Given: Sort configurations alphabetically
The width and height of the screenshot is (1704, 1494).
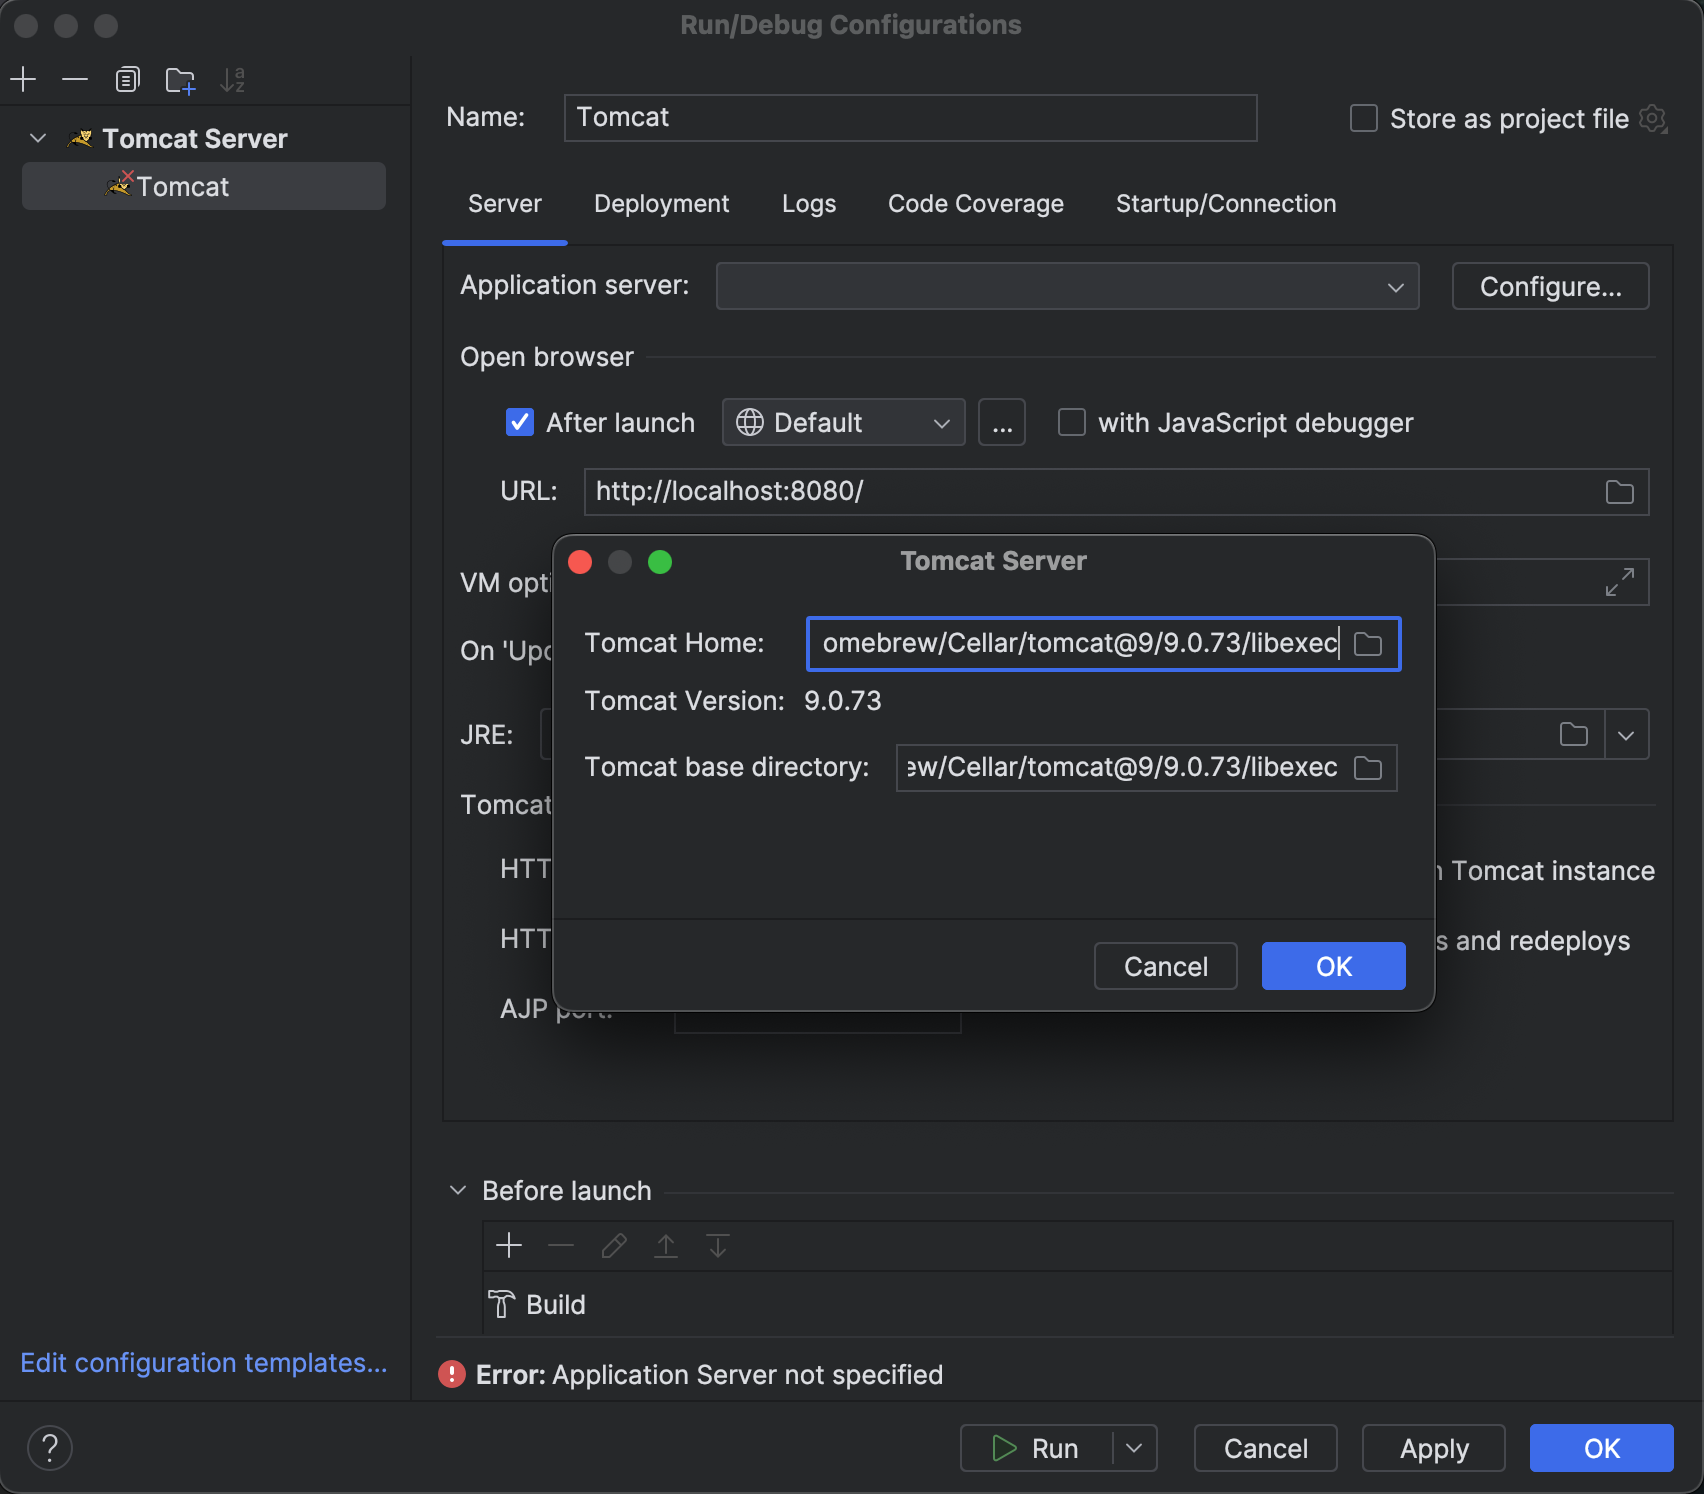Looking at the screenshot, I should coord(232,79).
